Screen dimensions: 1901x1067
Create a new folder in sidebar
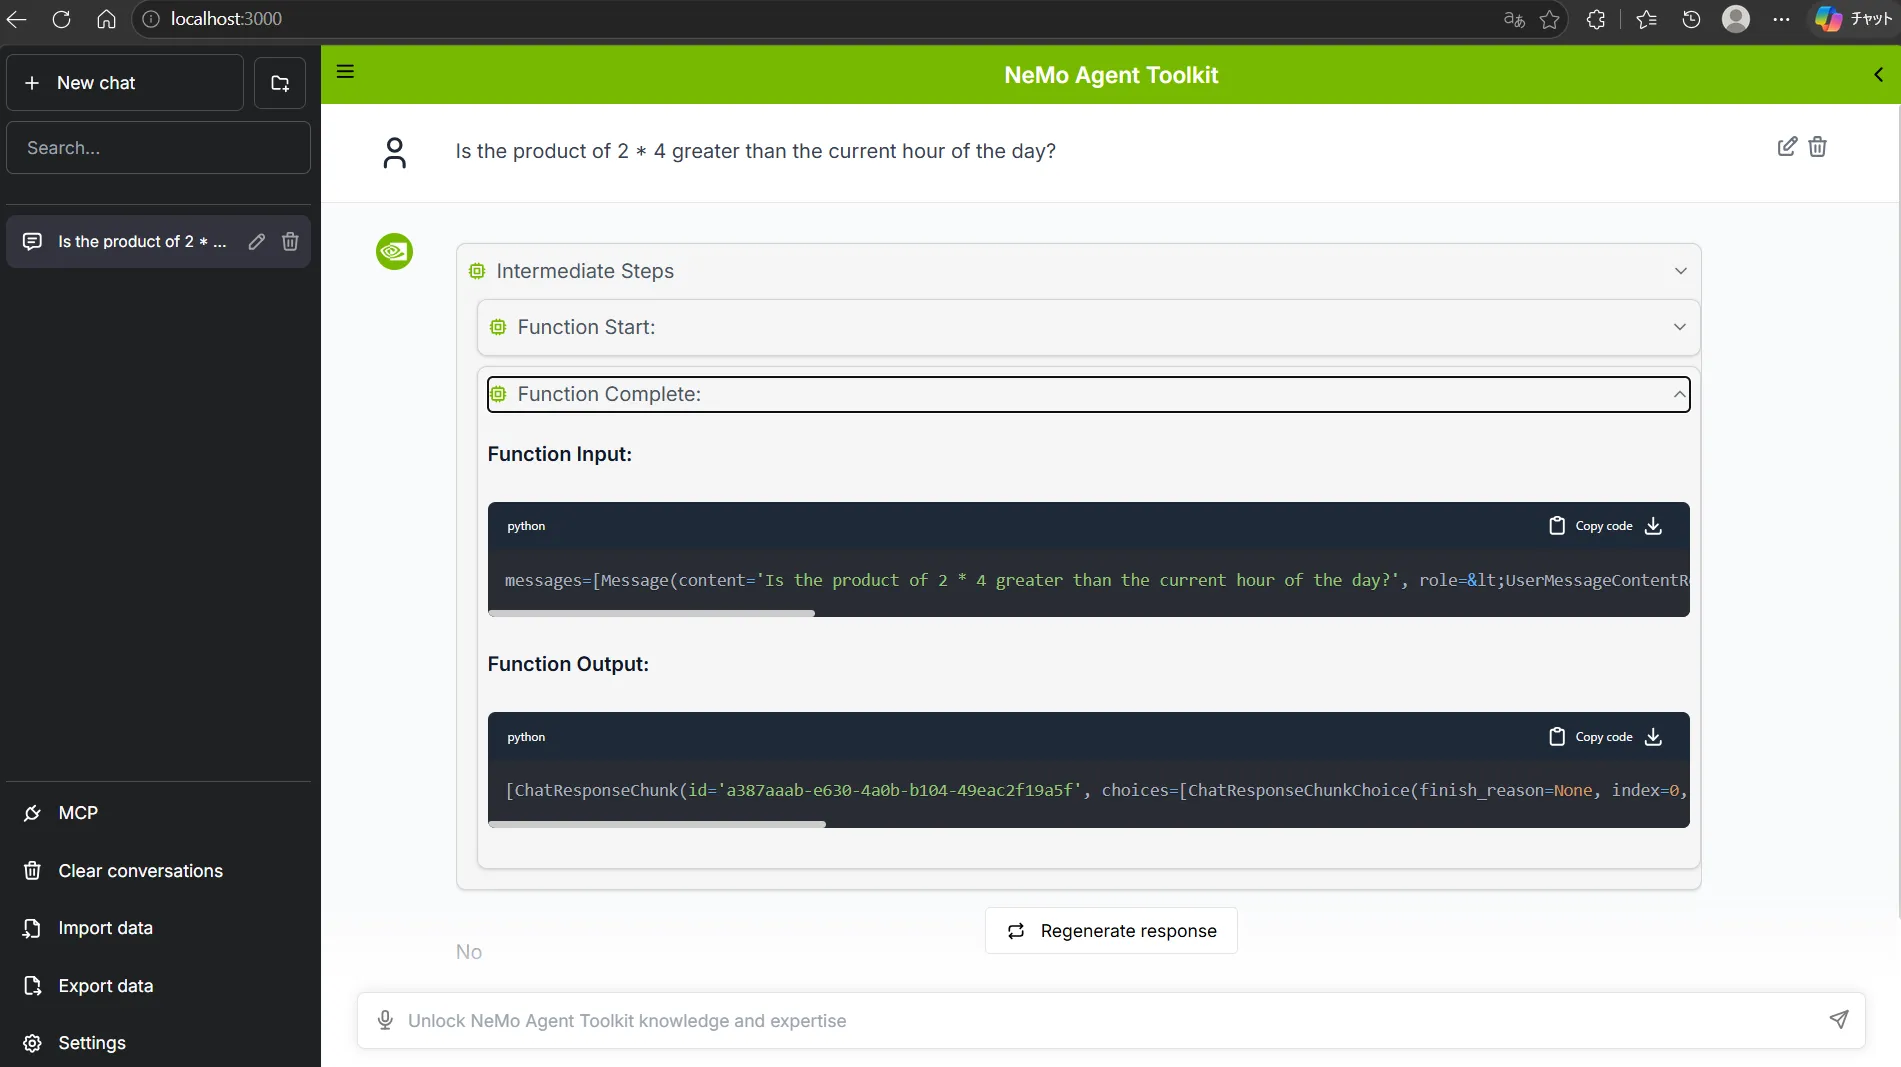coord(280,83)
